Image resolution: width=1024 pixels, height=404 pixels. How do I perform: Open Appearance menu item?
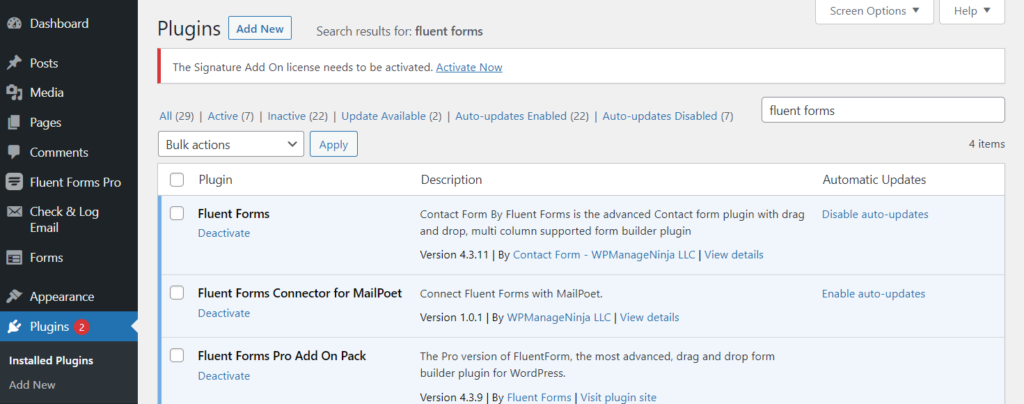point(61,297)
